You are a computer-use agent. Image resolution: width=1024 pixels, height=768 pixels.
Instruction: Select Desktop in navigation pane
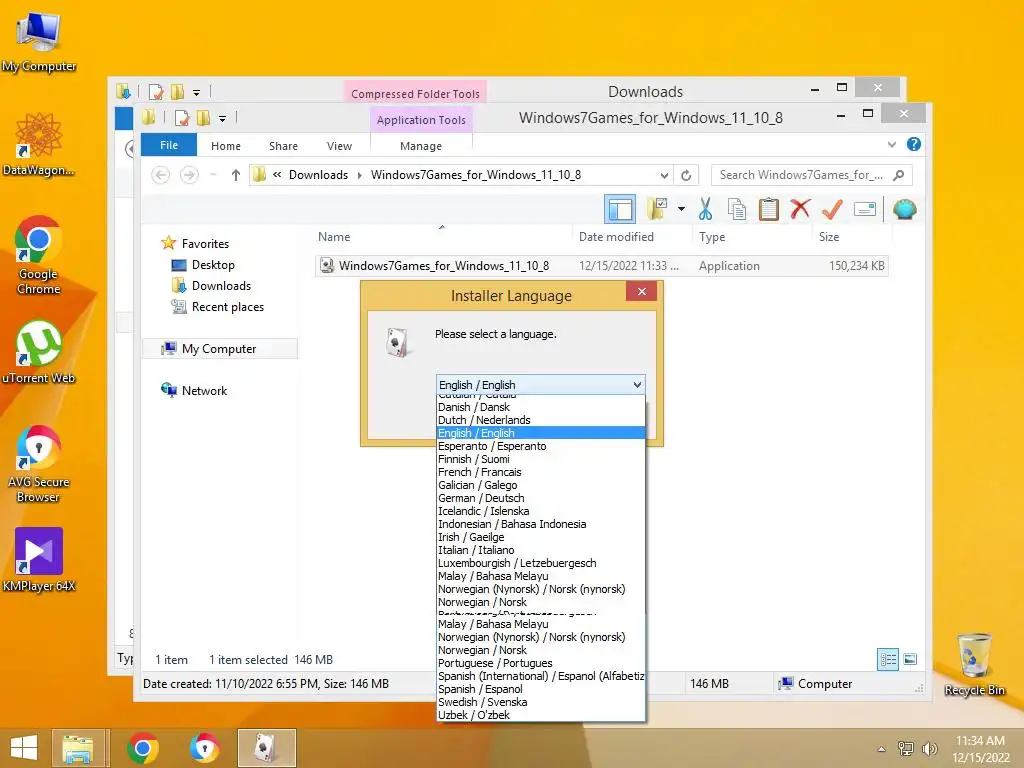(213, 264)
